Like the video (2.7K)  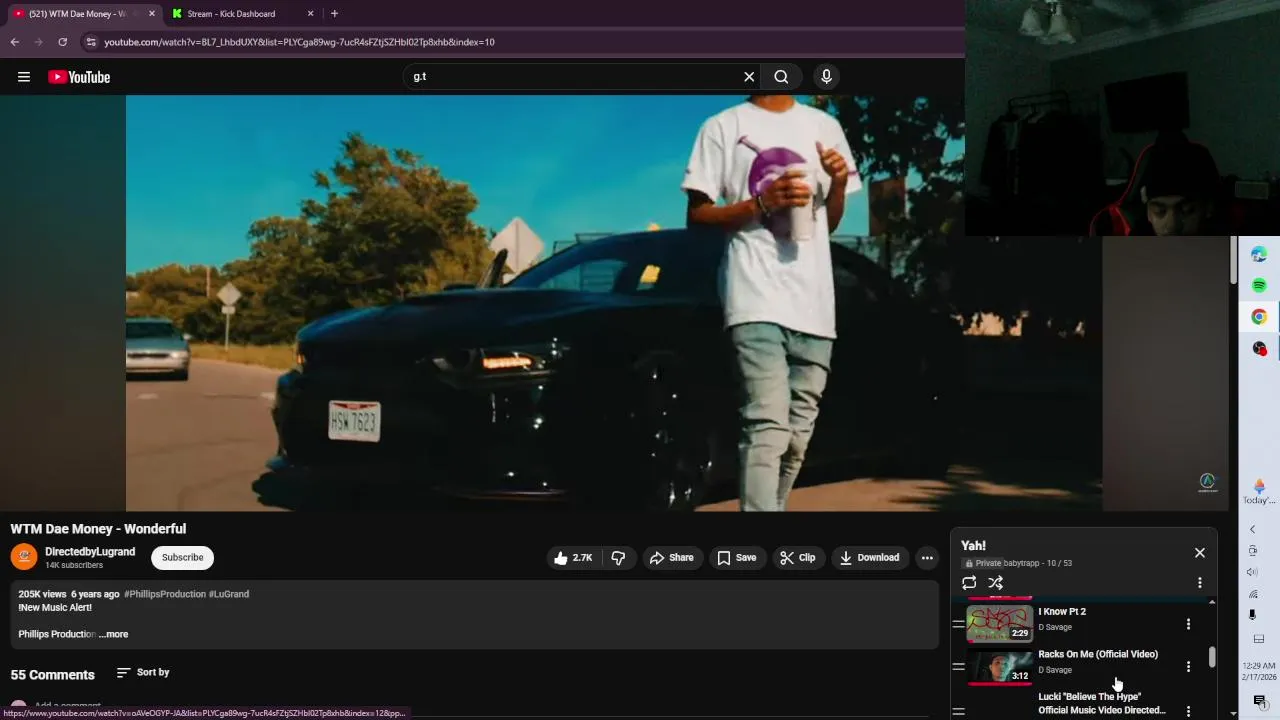(x=573, y=558)
